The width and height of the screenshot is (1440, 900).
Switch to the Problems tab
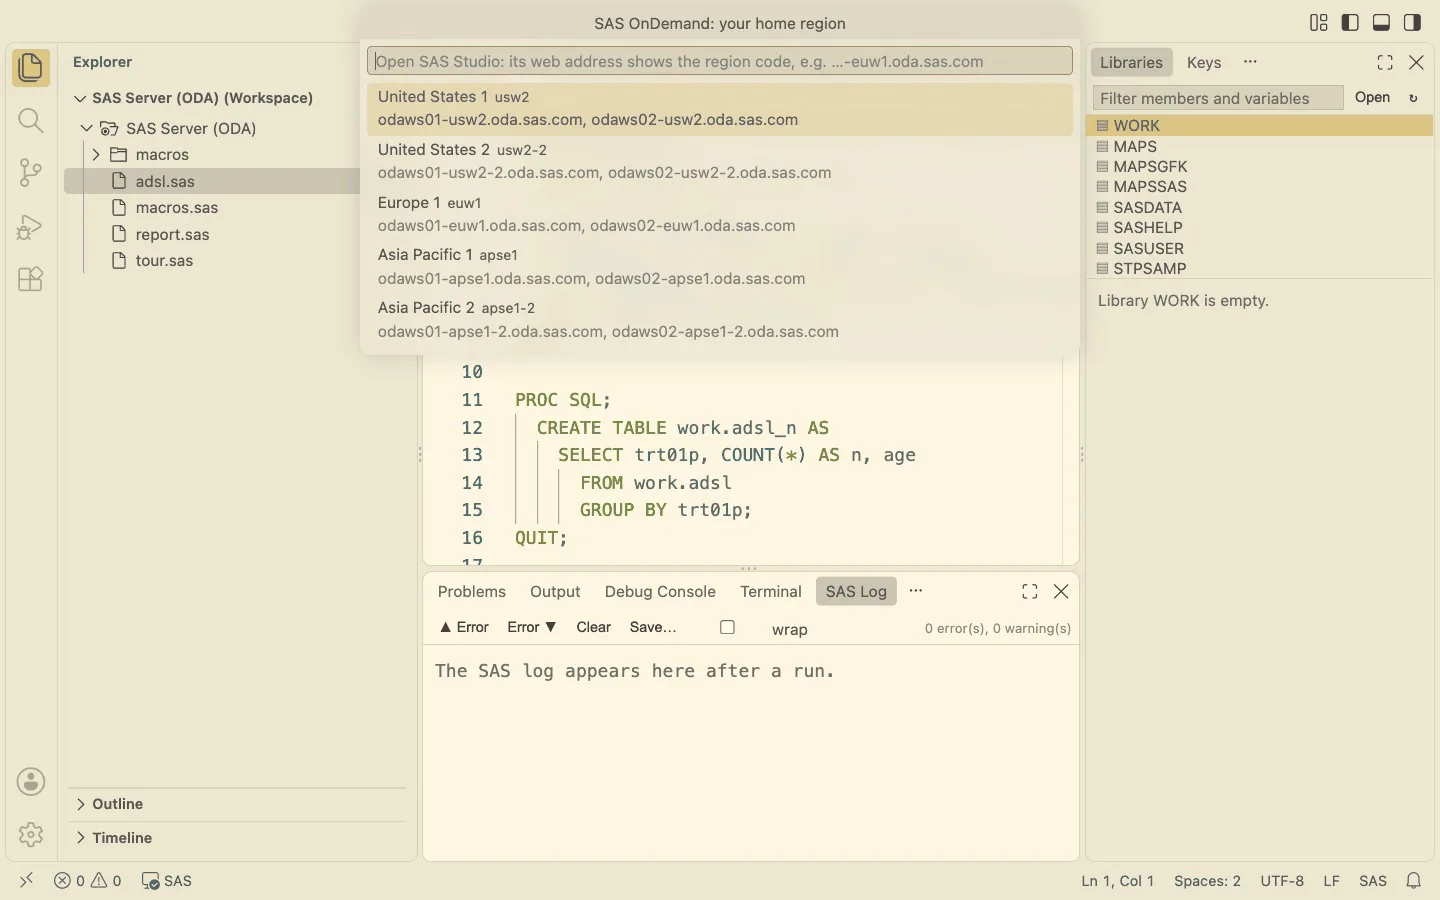click(x=472, y=592)
